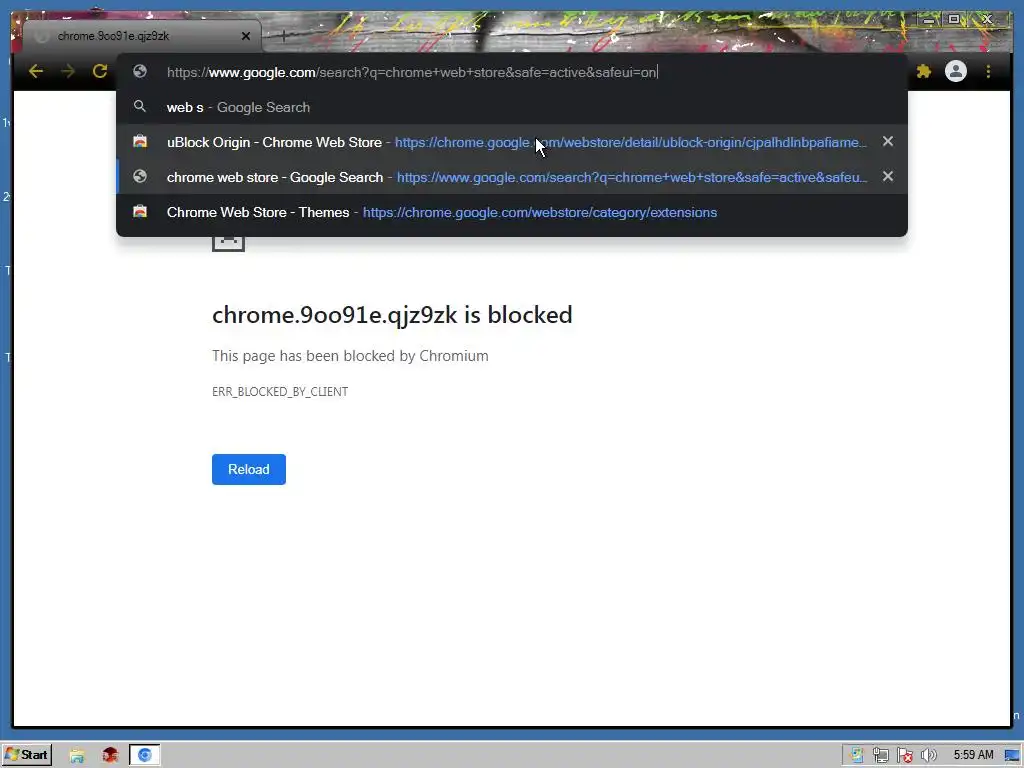Click 'This page has been blocked by Chromium'
Screen dimensions: 1024x768
[350, 356]
